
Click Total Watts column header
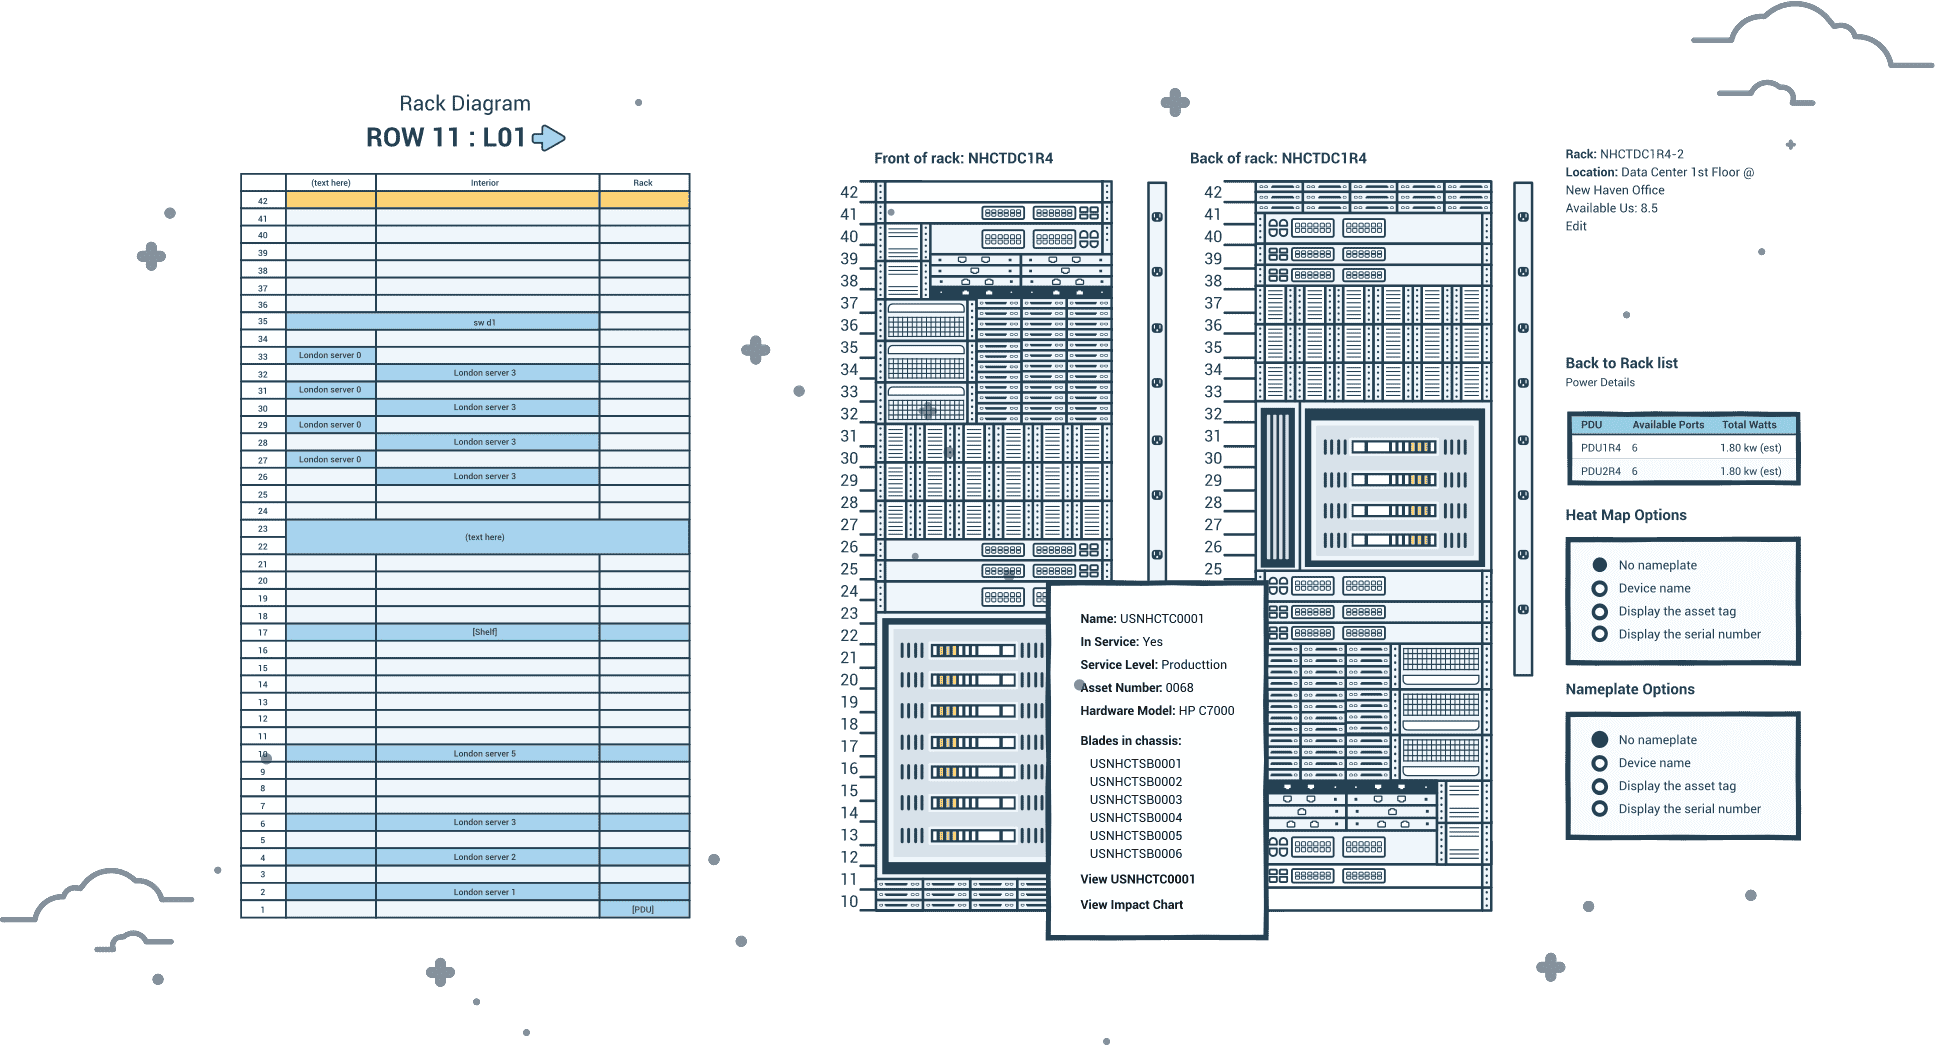click(x=1749, y=424)
